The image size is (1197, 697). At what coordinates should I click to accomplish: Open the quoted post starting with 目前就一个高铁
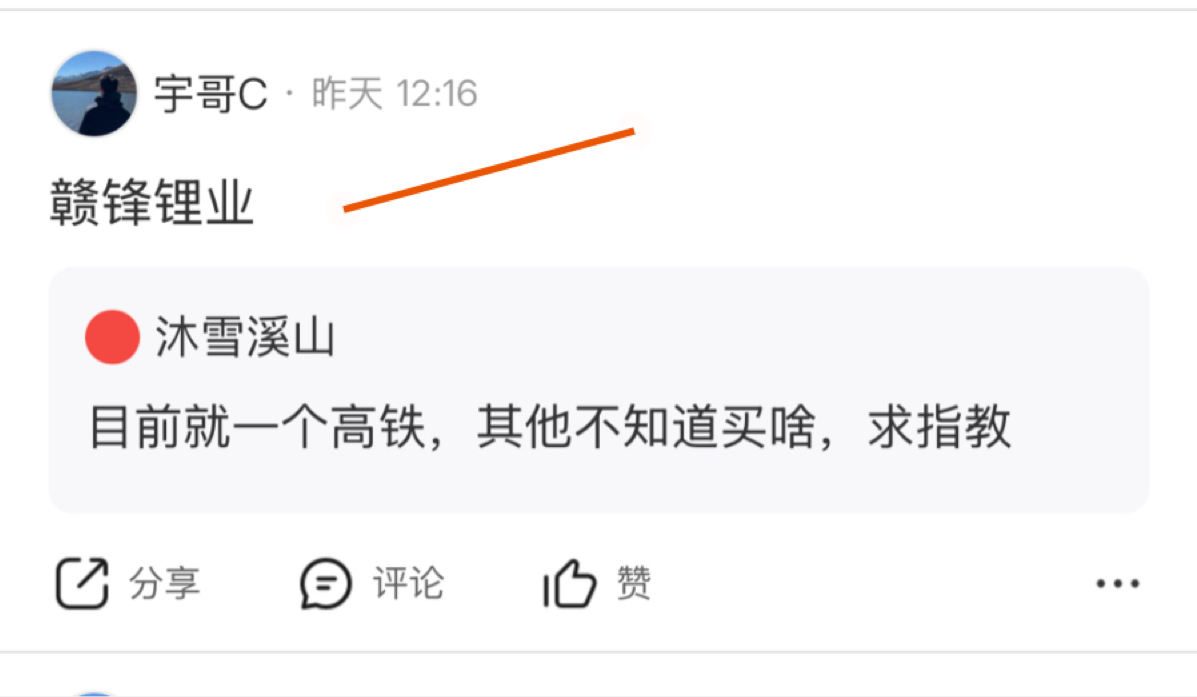(x=598, y=390)
